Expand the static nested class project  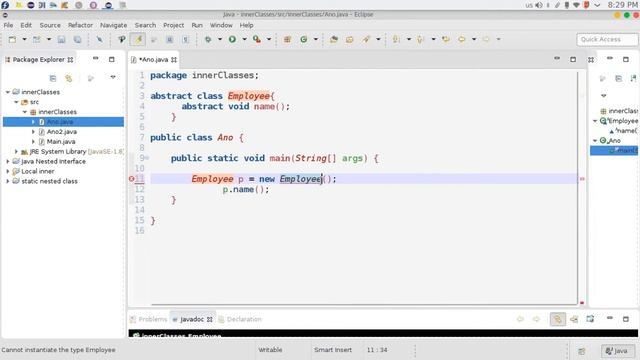click(8, 181)
